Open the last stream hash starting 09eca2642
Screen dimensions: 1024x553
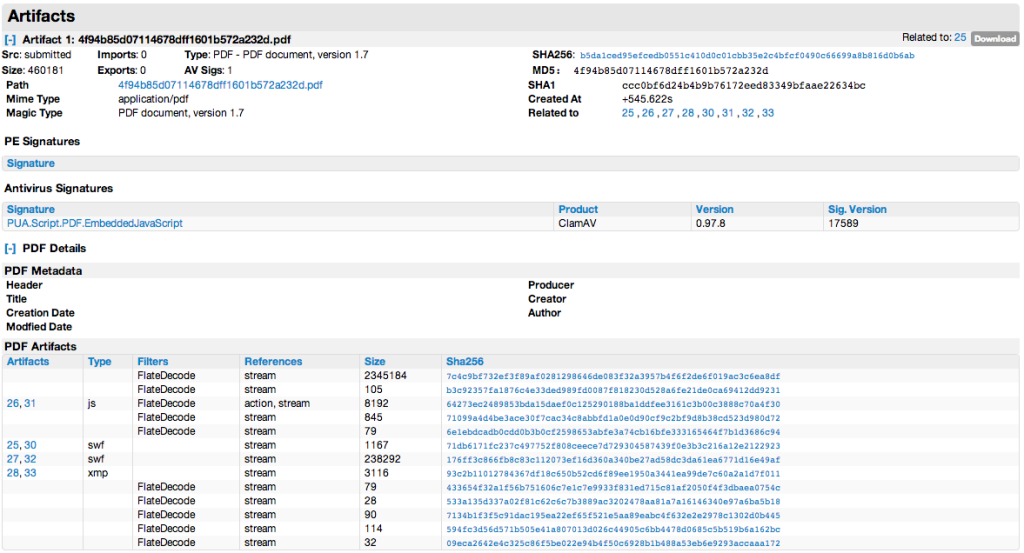click(x=612, y=543)
